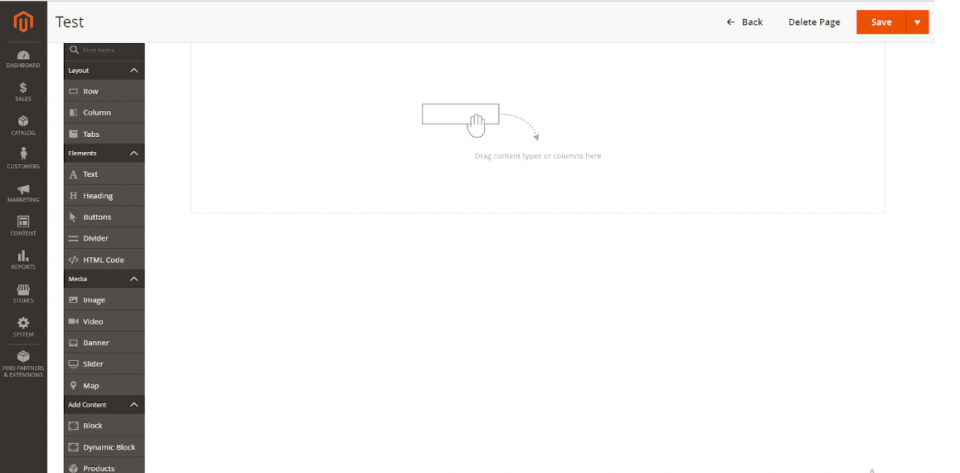
Task: Open the Marketing menu in the admin sidebar
Action: click(x=23, y=193)
